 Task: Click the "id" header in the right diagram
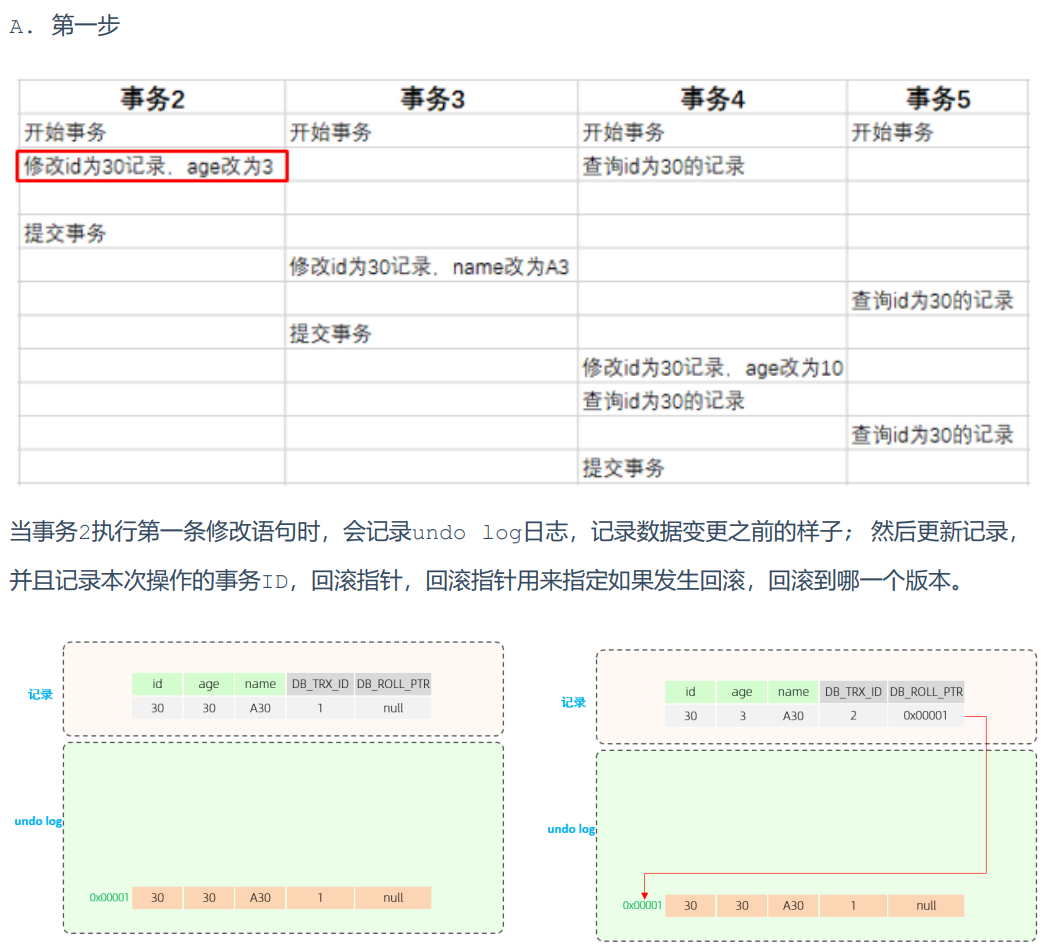690,692
